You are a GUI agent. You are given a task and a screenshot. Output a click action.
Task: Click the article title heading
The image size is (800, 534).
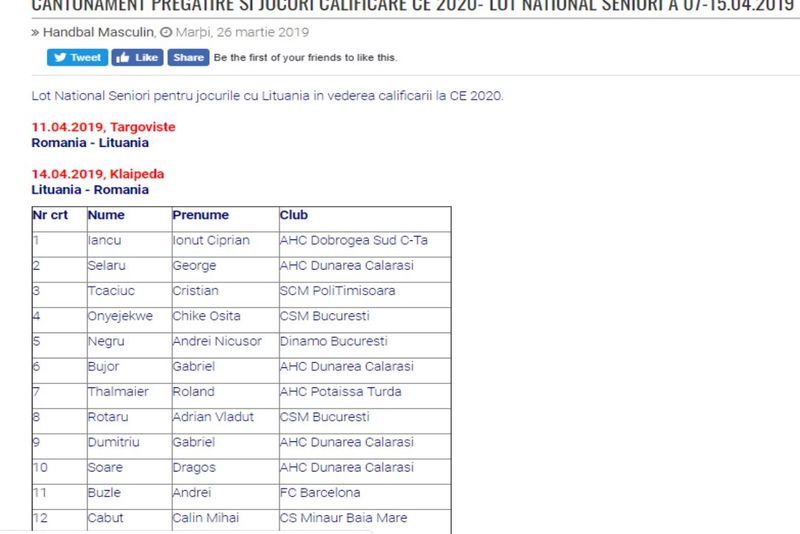(412, 6)
